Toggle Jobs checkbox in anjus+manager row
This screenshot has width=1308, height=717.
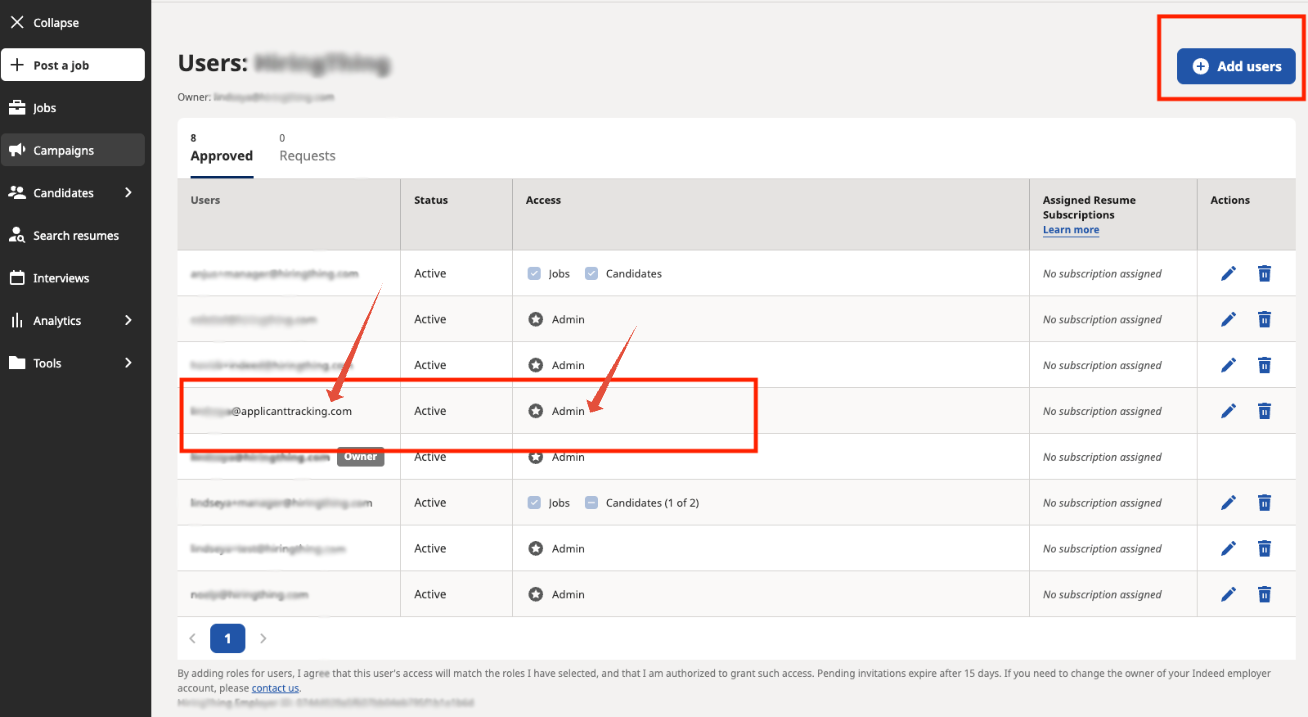534,273
